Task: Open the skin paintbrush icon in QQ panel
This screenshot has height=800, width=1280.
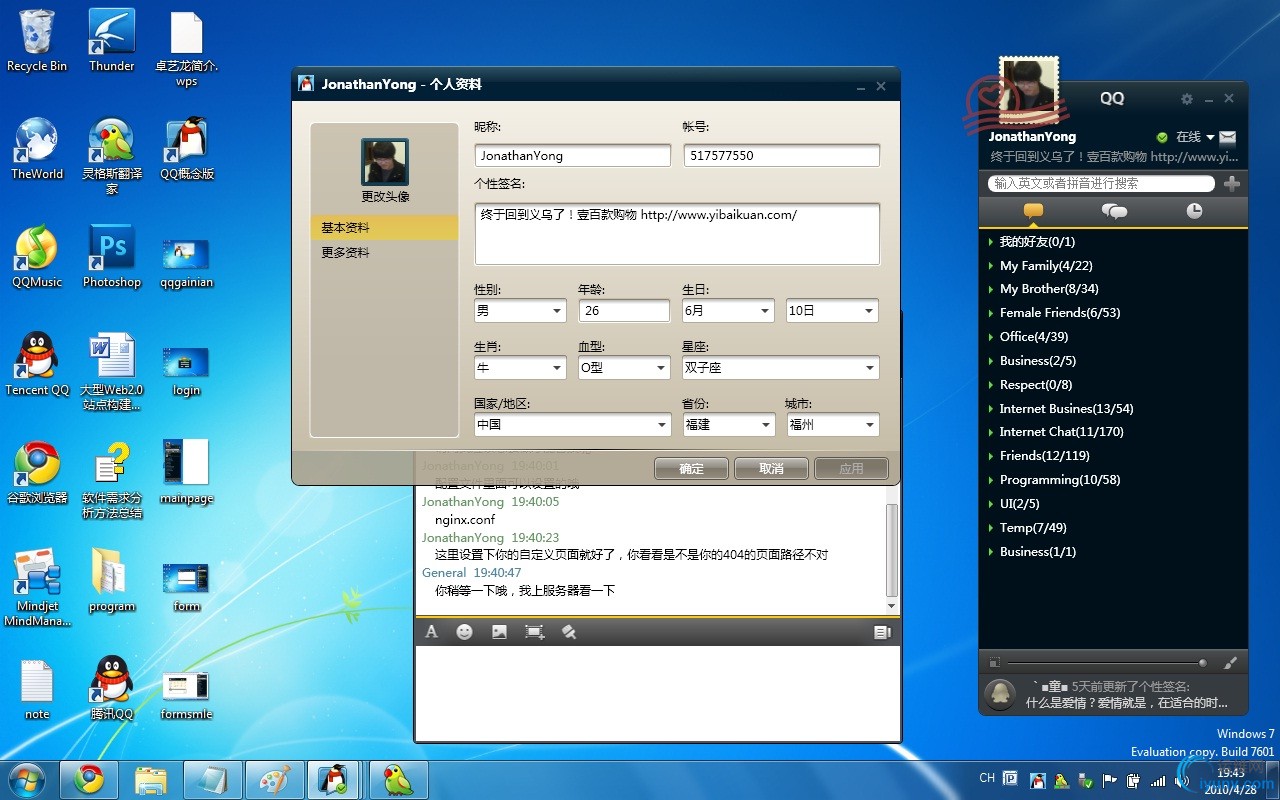Action: 1230,662
